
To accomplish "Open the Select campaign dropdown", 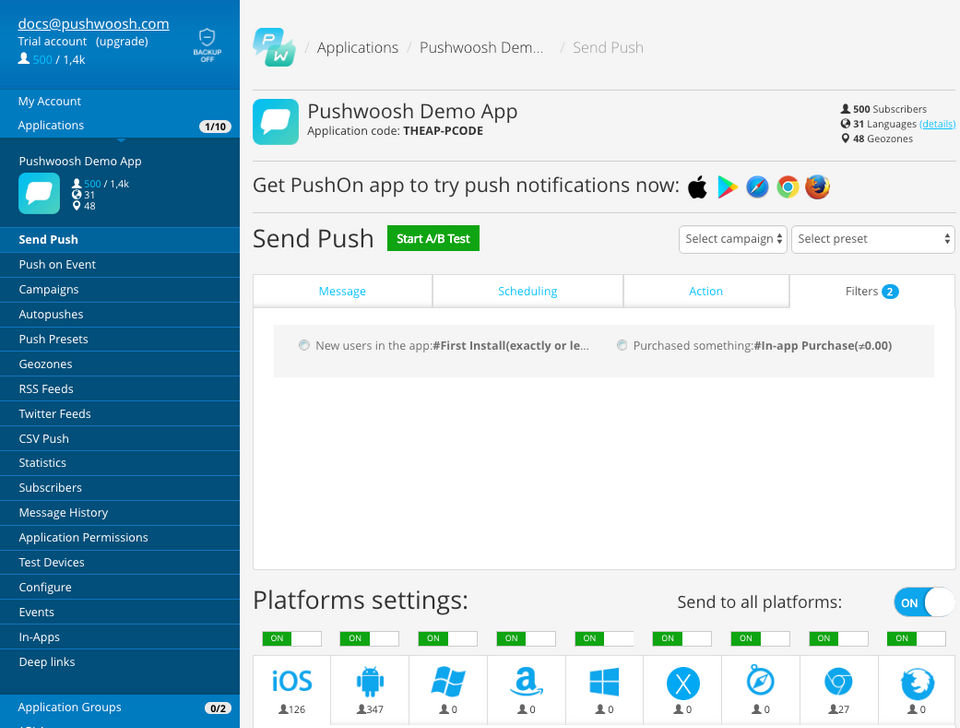I will pos(733,239).
